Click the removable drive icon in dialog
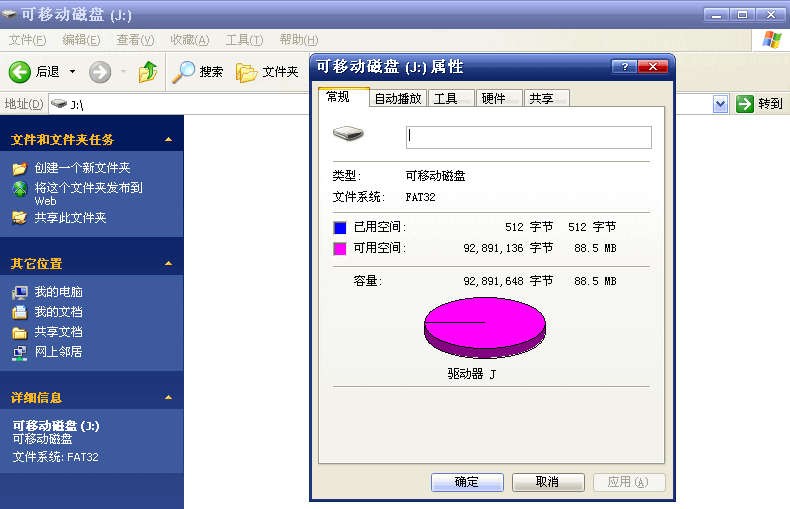 point(348,134)
